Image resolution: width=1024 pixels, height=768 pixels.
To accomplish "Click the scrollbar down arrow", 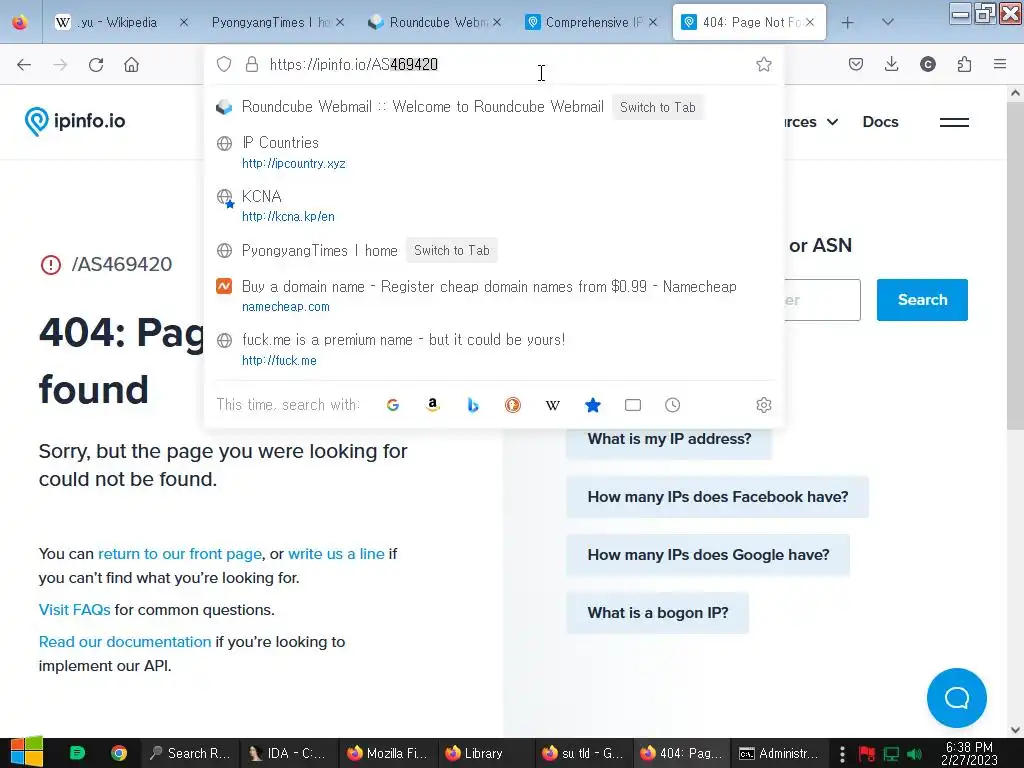I will (1015, 730).
